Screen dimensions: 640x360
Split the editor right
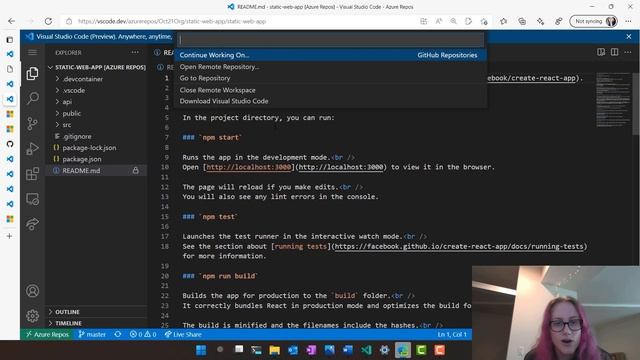point(614,52)
